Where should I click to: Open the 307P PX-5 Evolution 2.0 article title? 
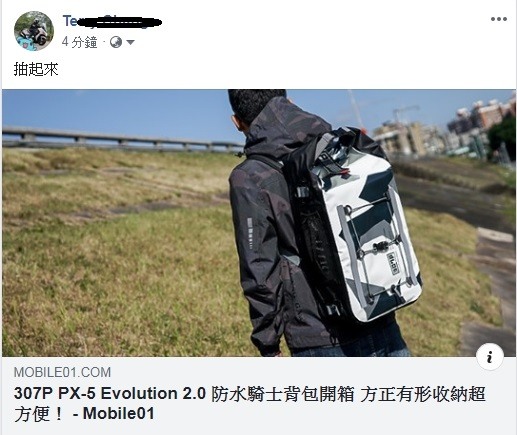click(250, 403)
